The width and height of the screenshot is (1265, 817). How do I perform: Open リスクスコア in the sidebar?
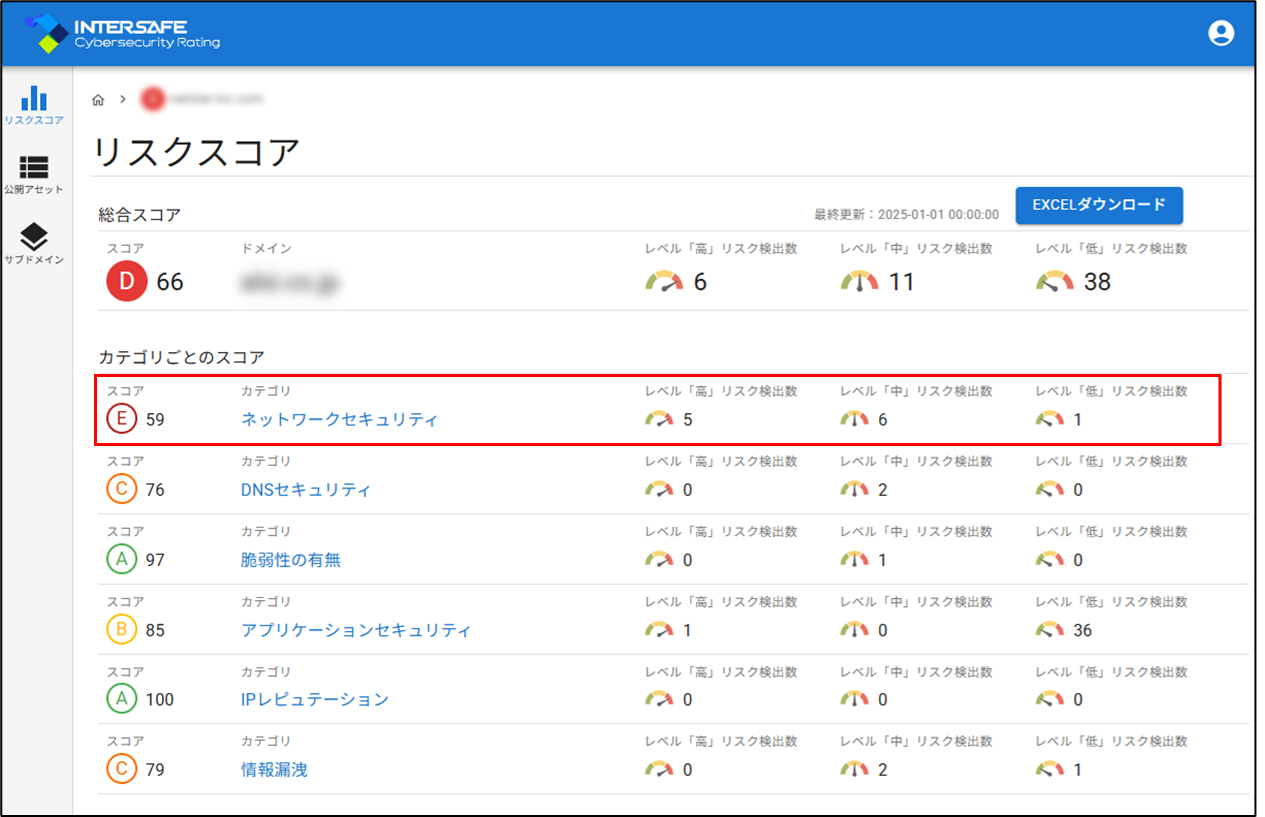click(x=34, y=105)
